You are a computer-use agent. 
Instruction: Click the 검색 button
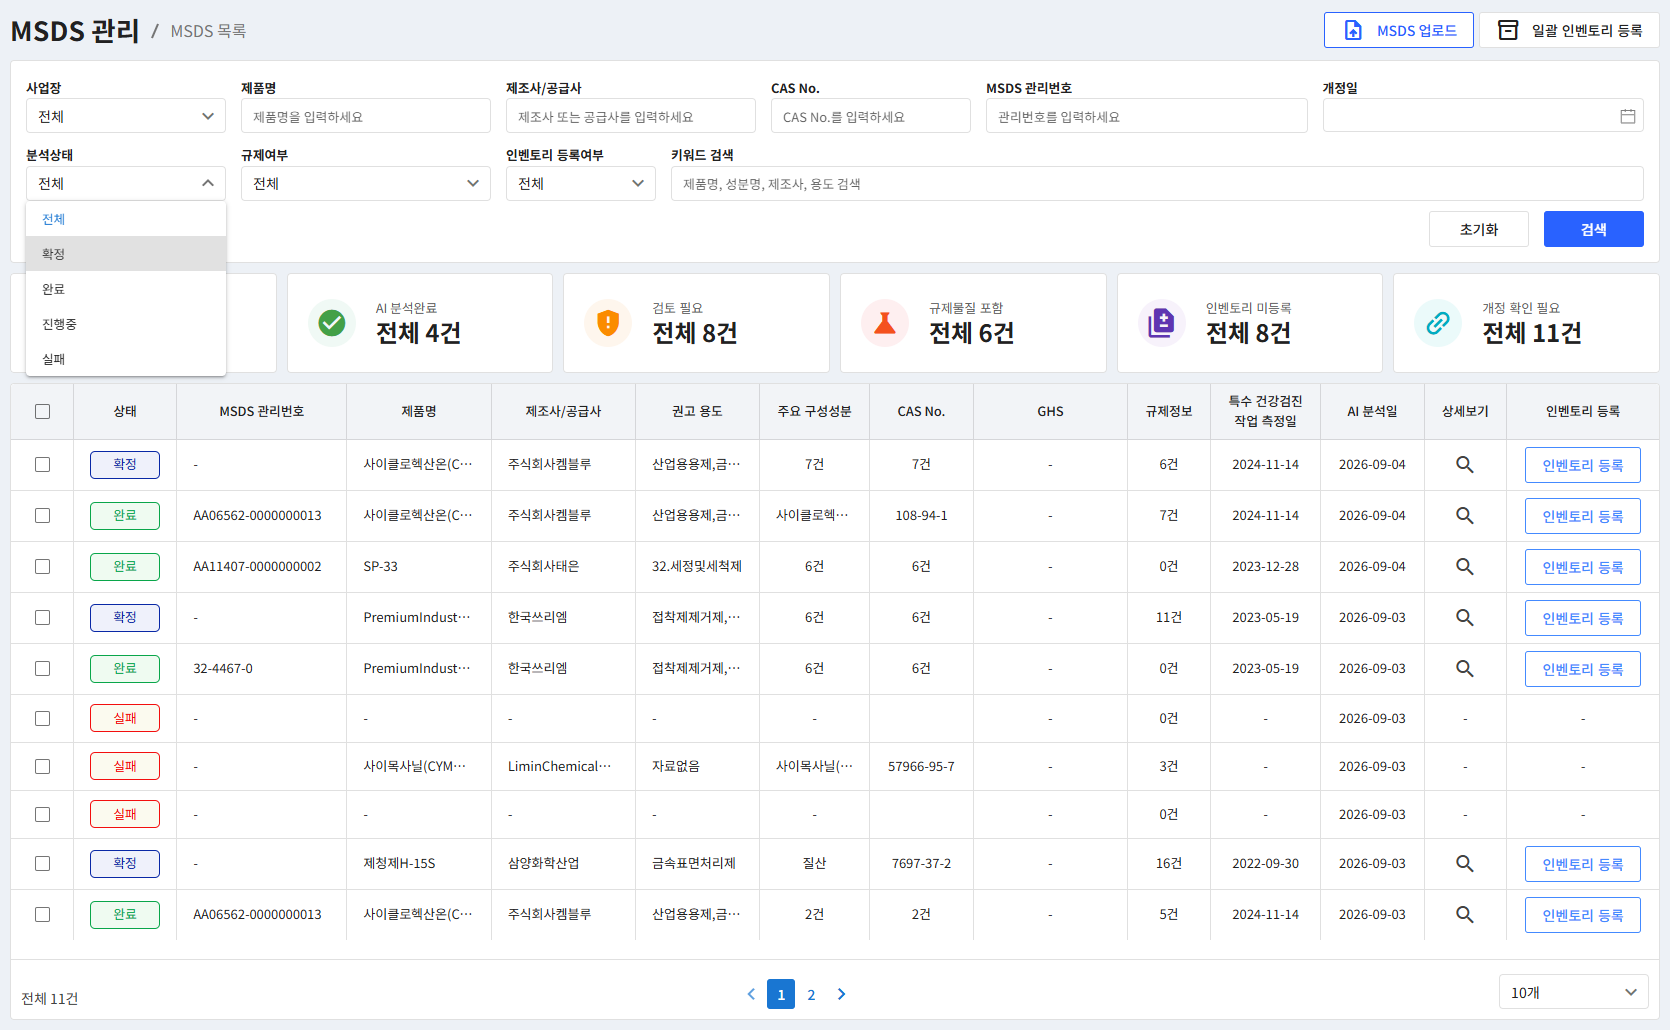pos(1594,229)
